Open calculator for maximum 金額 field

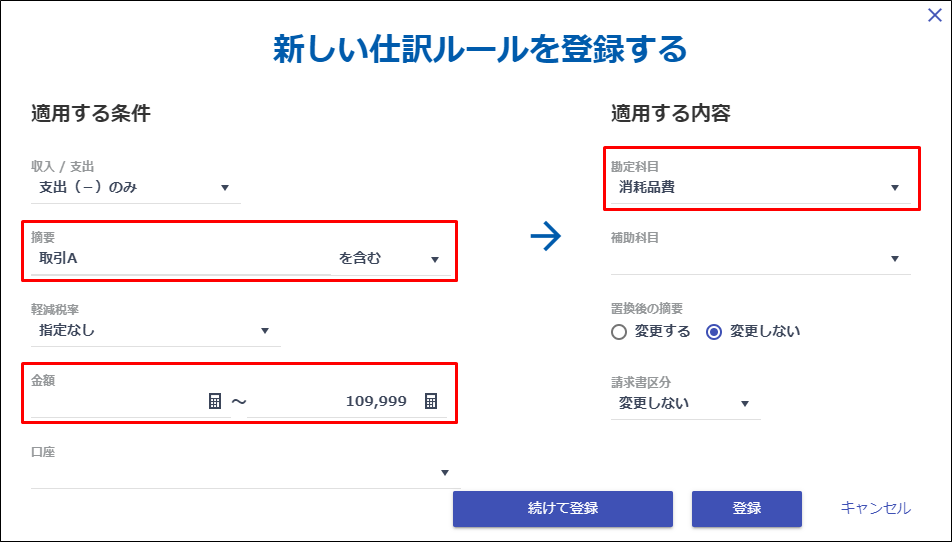pos(431,401)
